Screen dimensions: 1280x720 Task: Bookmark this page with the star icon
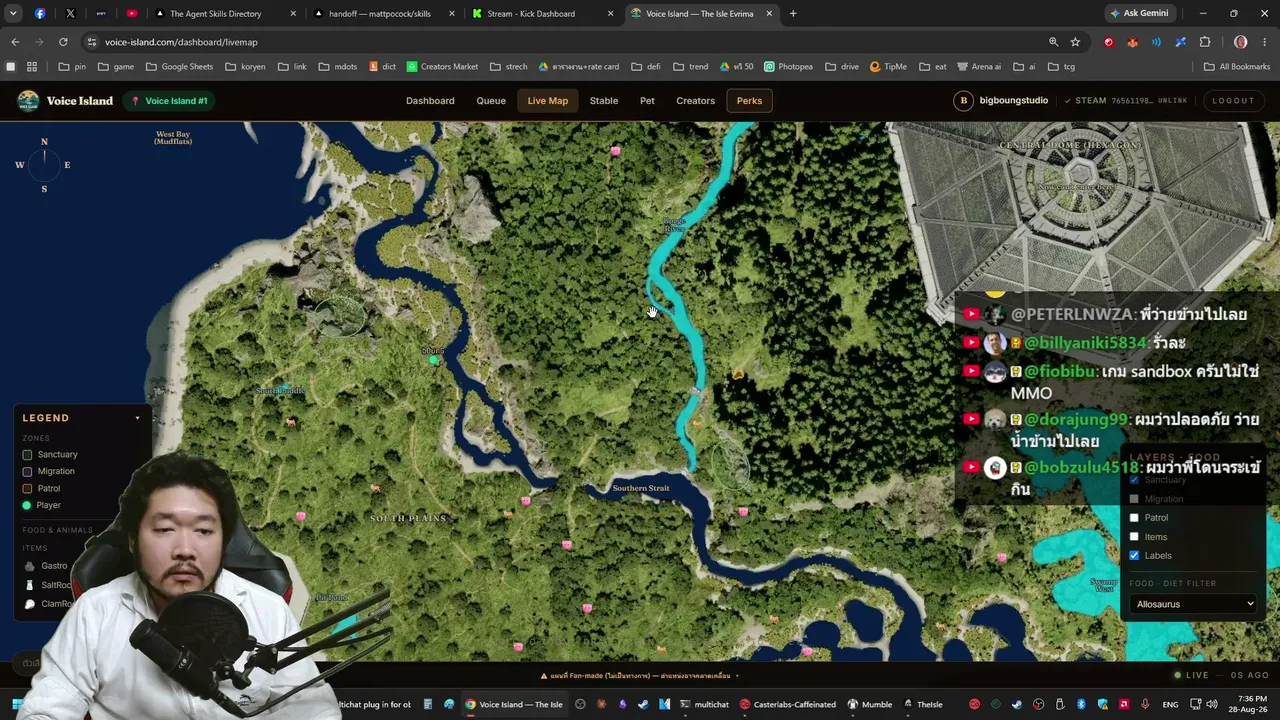click(x=1075, y=42)
